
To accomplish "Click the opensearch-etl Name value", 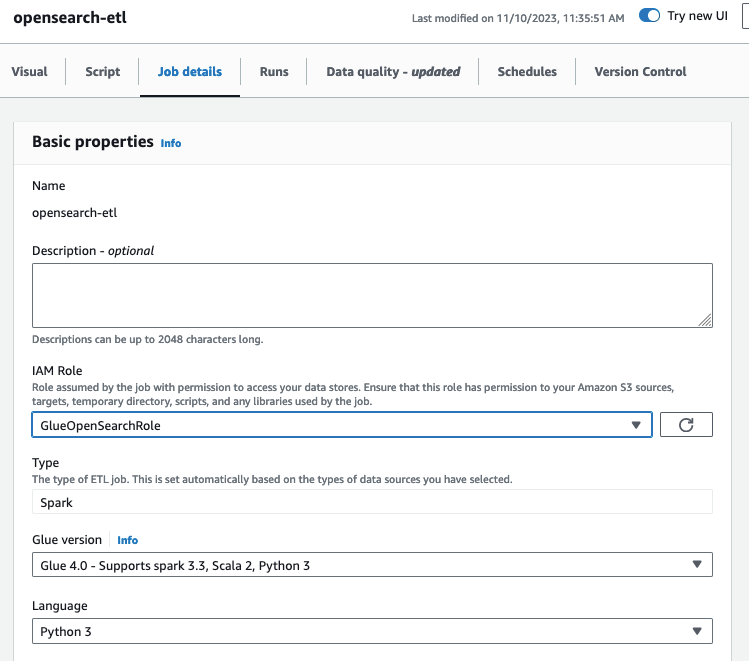I will (74, 213).
